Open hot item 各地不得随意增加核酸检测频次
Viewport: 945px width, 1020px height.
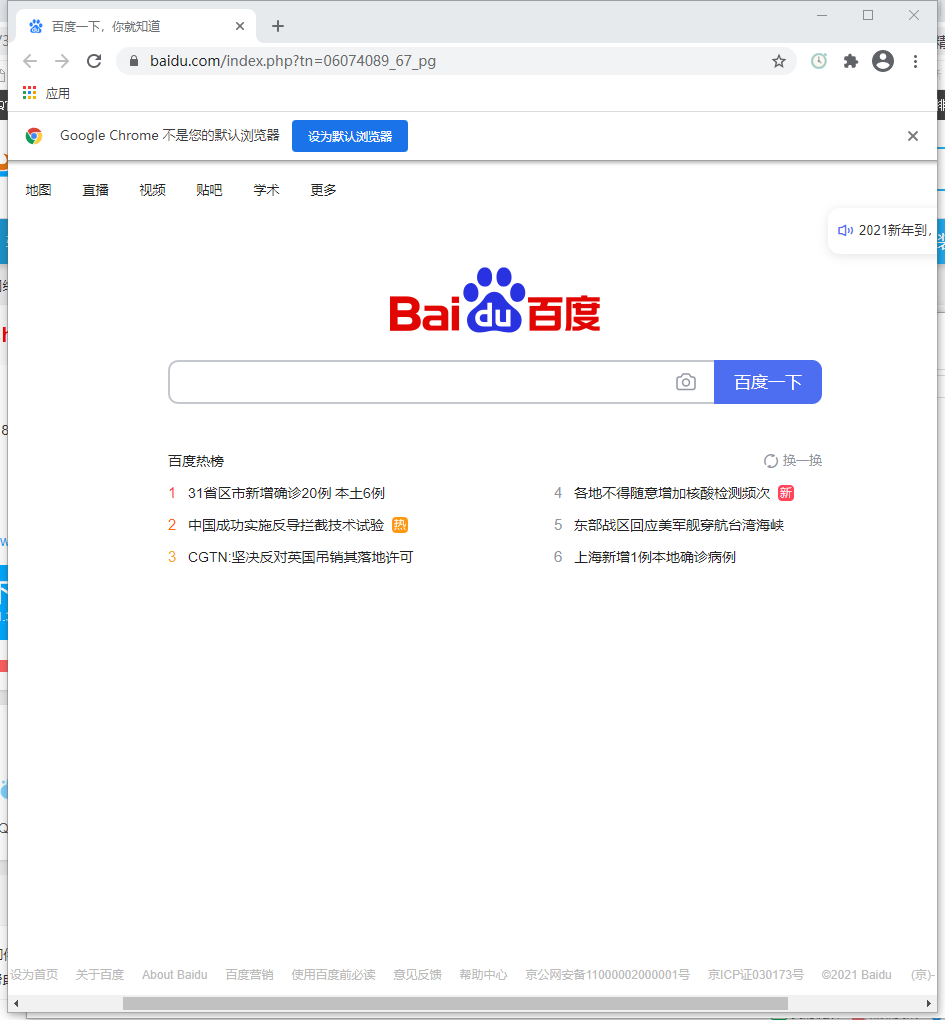[x=672, y=493]
